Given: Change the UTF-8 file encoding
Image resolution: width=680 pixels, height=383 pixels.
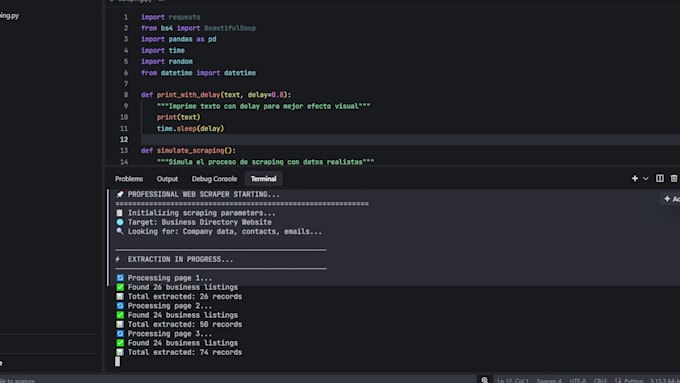Looking at the screenshot, I should (x=577, y=380).
